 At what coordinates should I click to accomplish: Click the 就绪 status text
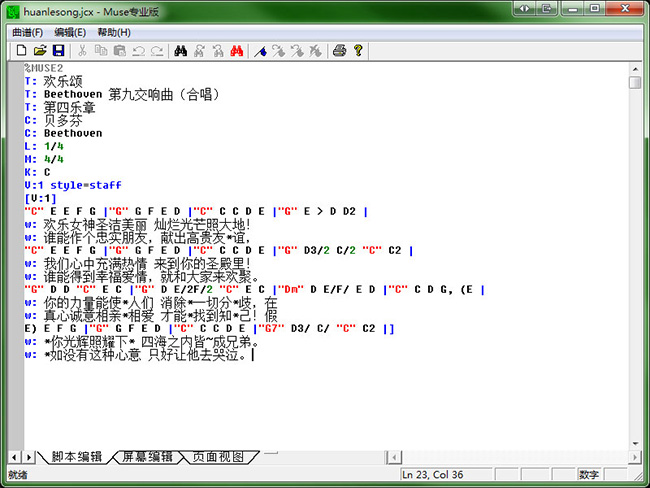coord(17,475)
